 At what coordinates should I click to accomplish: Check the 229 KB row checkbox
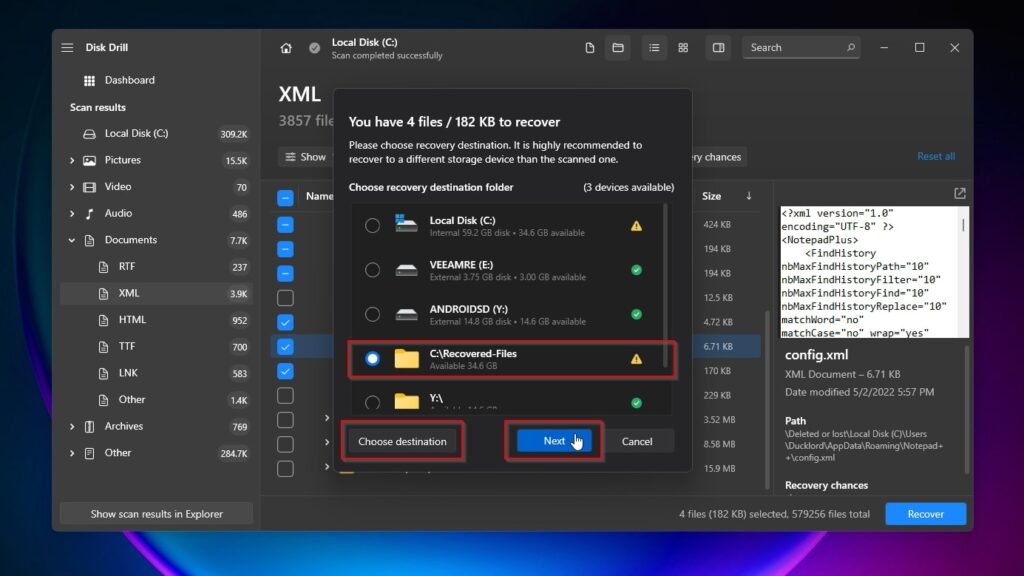tap(285, 396)
